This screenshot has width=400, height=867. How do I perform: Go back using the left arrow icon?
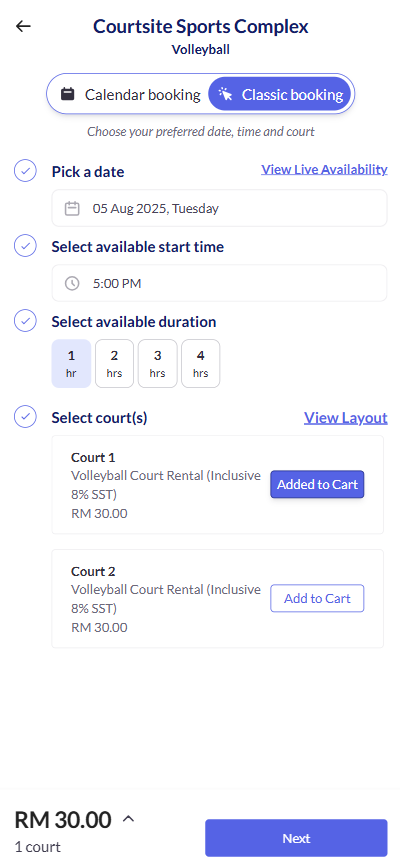point(23,26)
